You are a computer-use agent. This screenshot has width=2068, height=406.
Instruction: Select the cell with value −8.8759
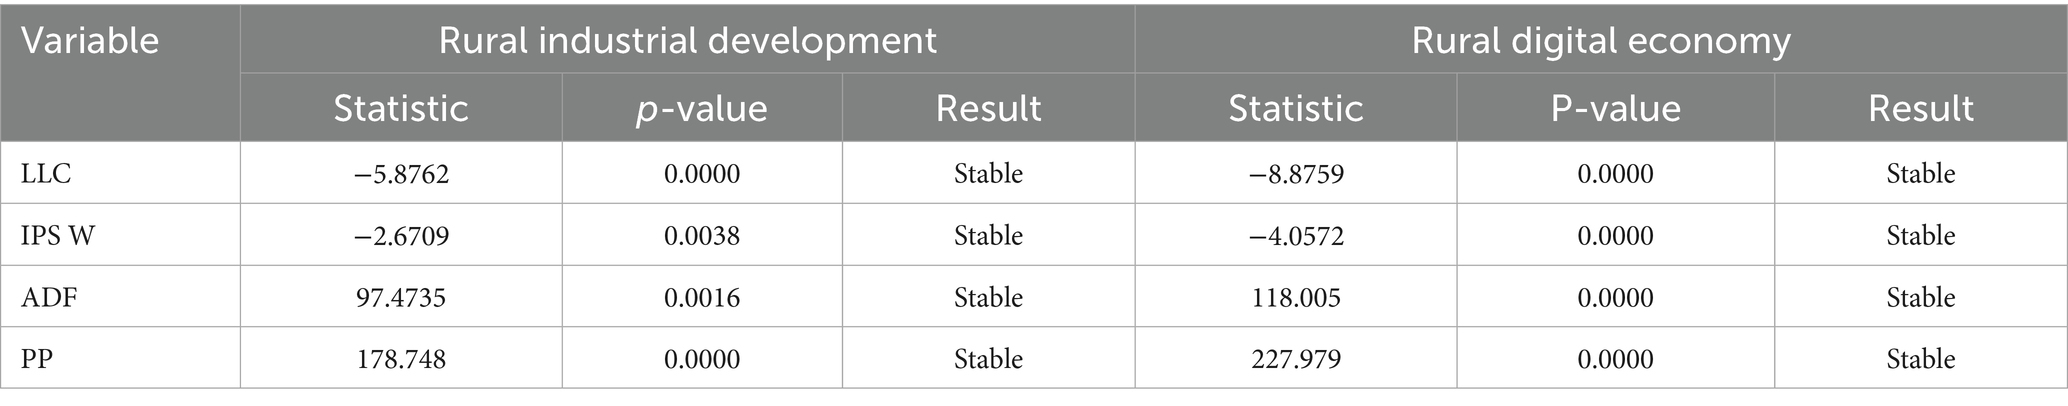(x=1295, y=173)
